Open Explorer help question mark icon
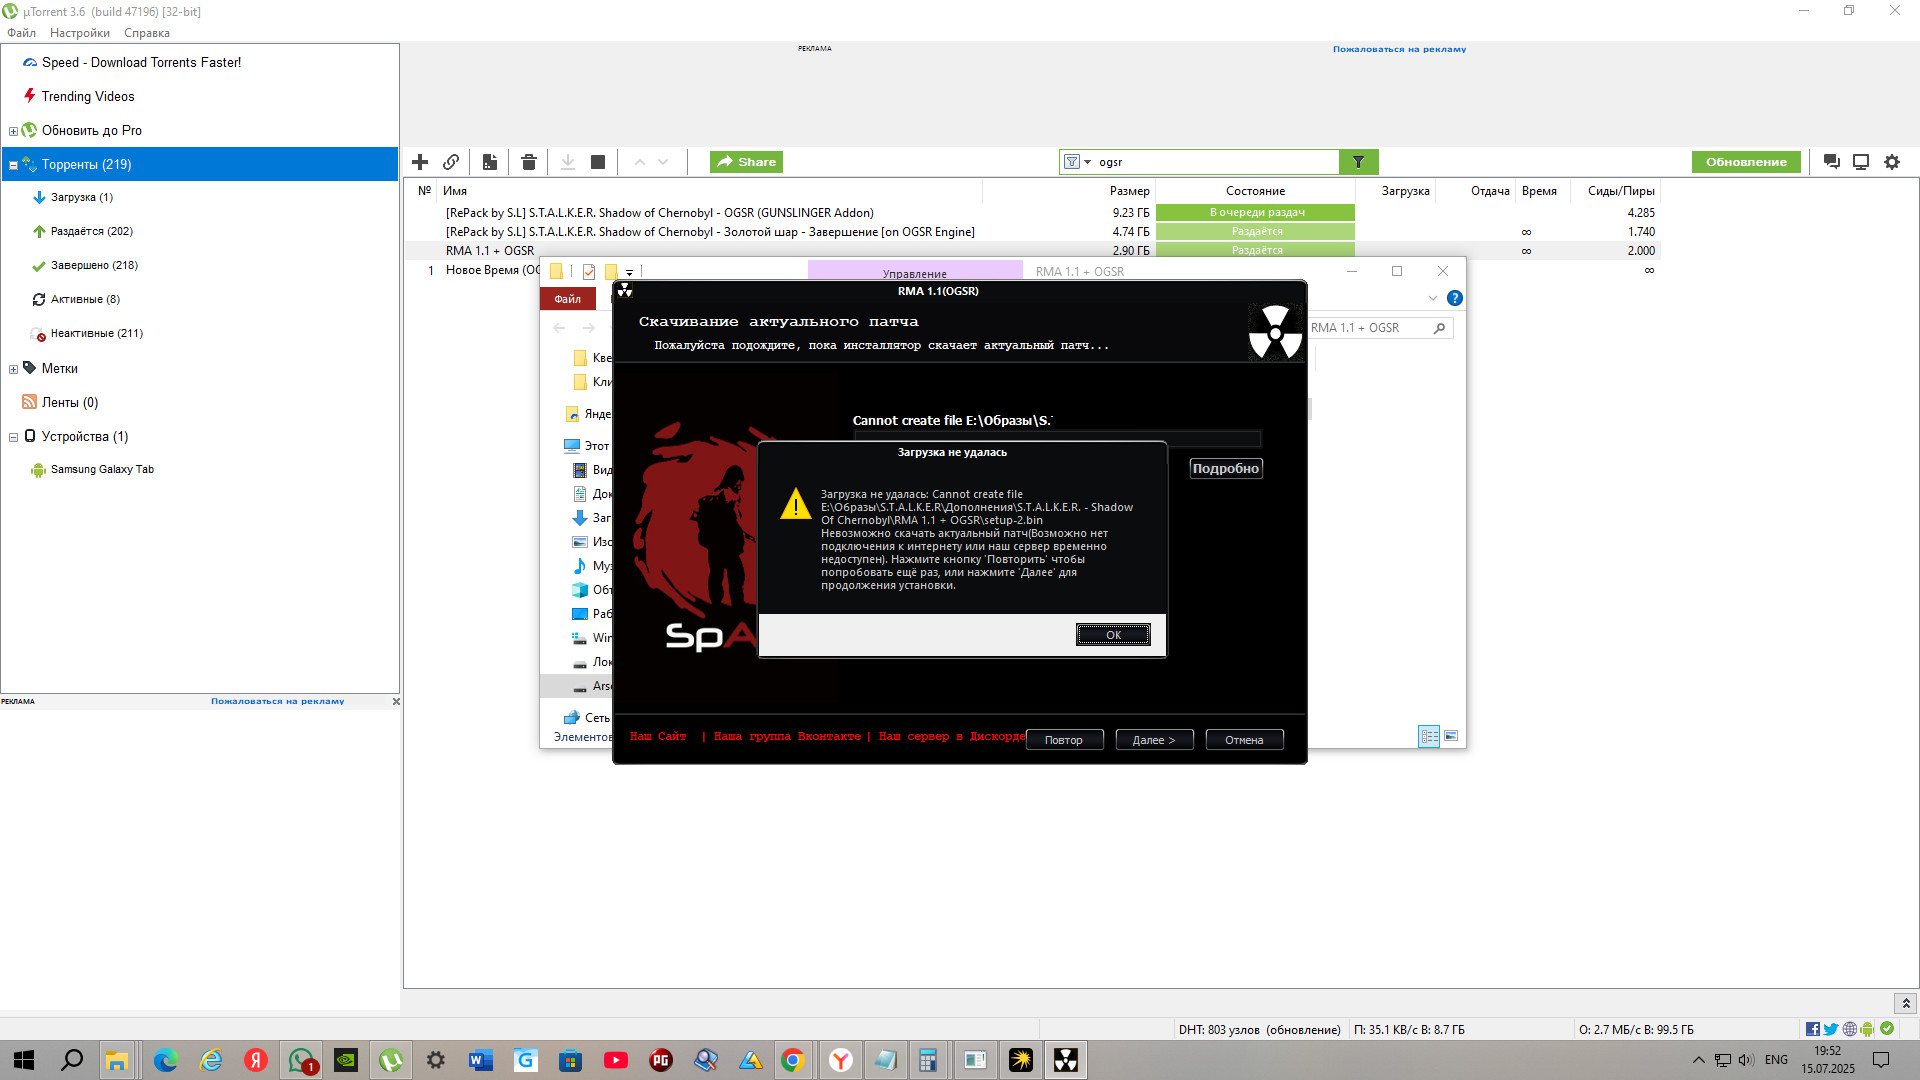 [1455, 298]
